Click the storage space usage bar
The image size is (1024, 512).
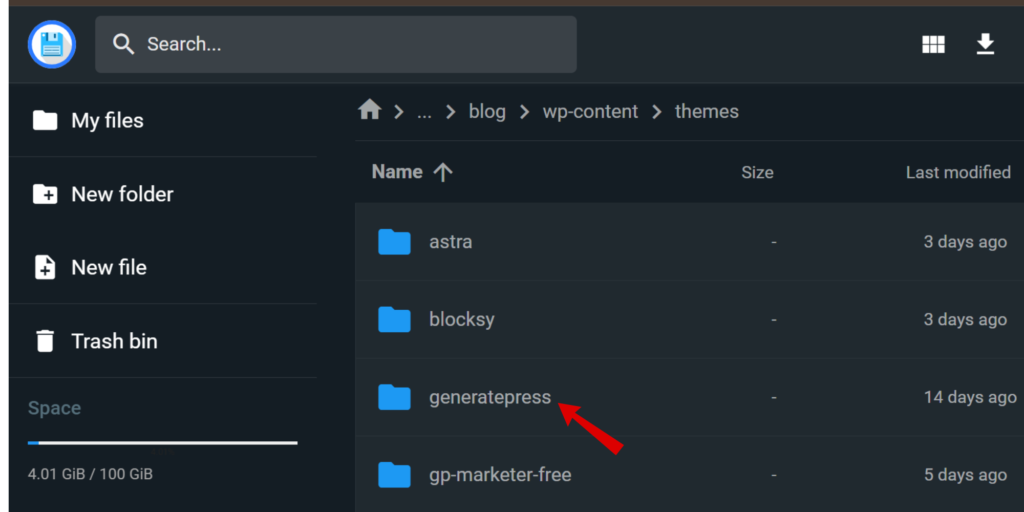(163, 443)
